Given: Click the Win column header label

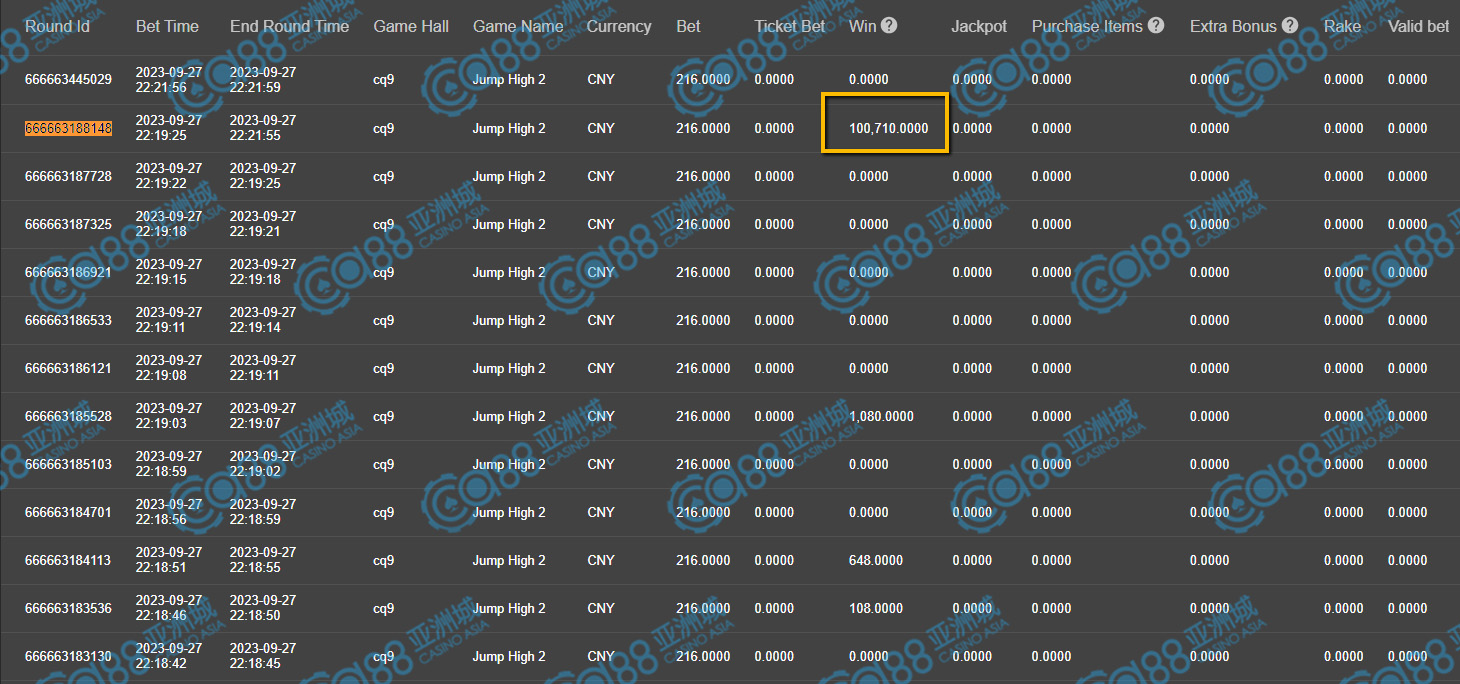Looking at the screenshot, I should 862,27.
